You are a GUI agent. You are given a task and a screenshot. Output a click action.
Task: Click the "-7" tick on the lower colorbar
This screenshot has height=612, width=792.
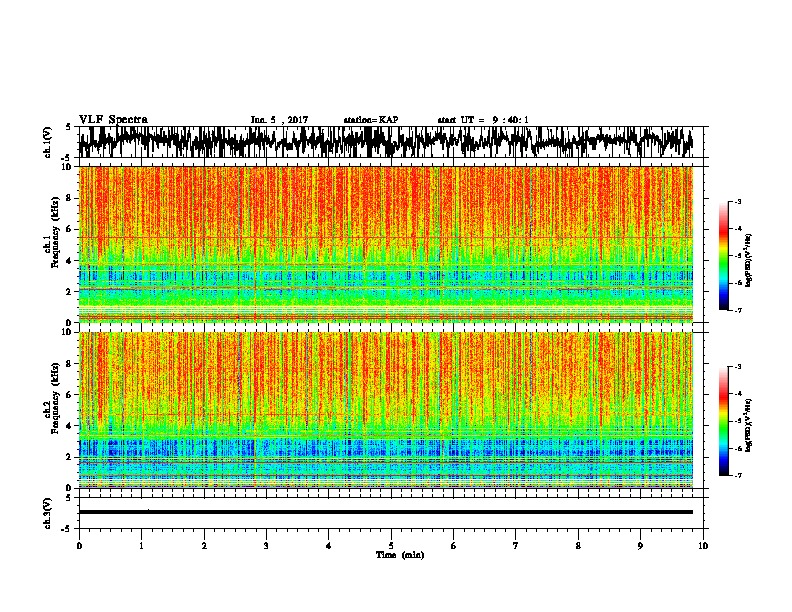737,476
